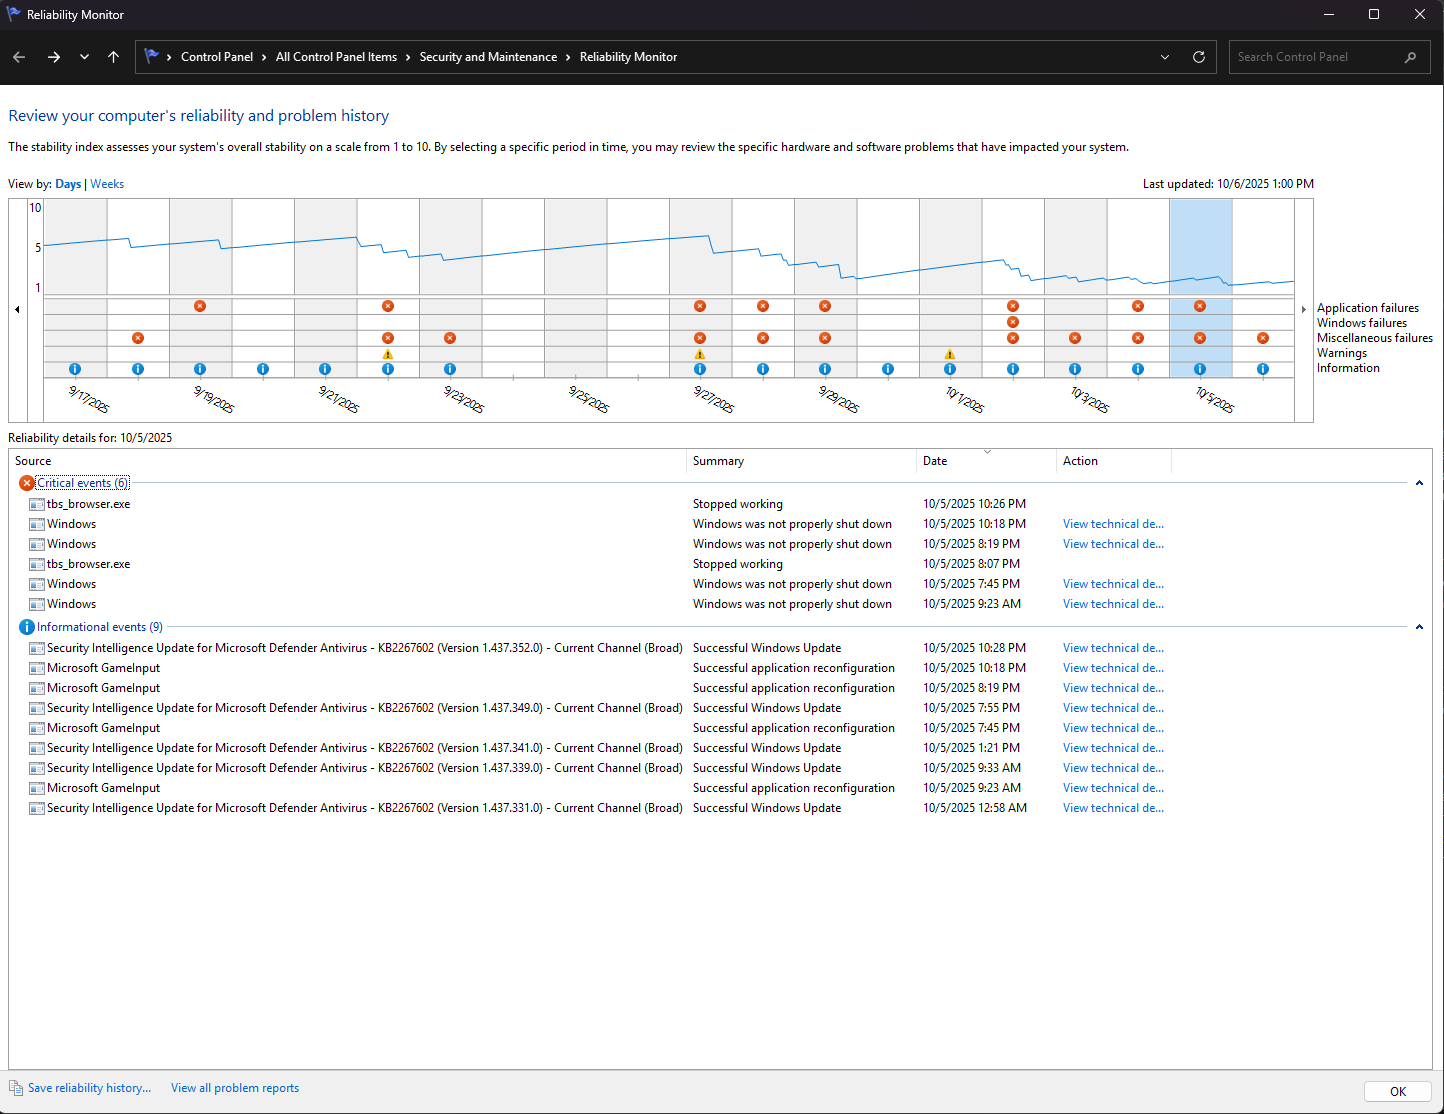Image resolution: width=1444 pixels, height=1114 pixels.
Task: Open the recent locations dropdown
Action: pyautogui.click(x=84, y=57)
